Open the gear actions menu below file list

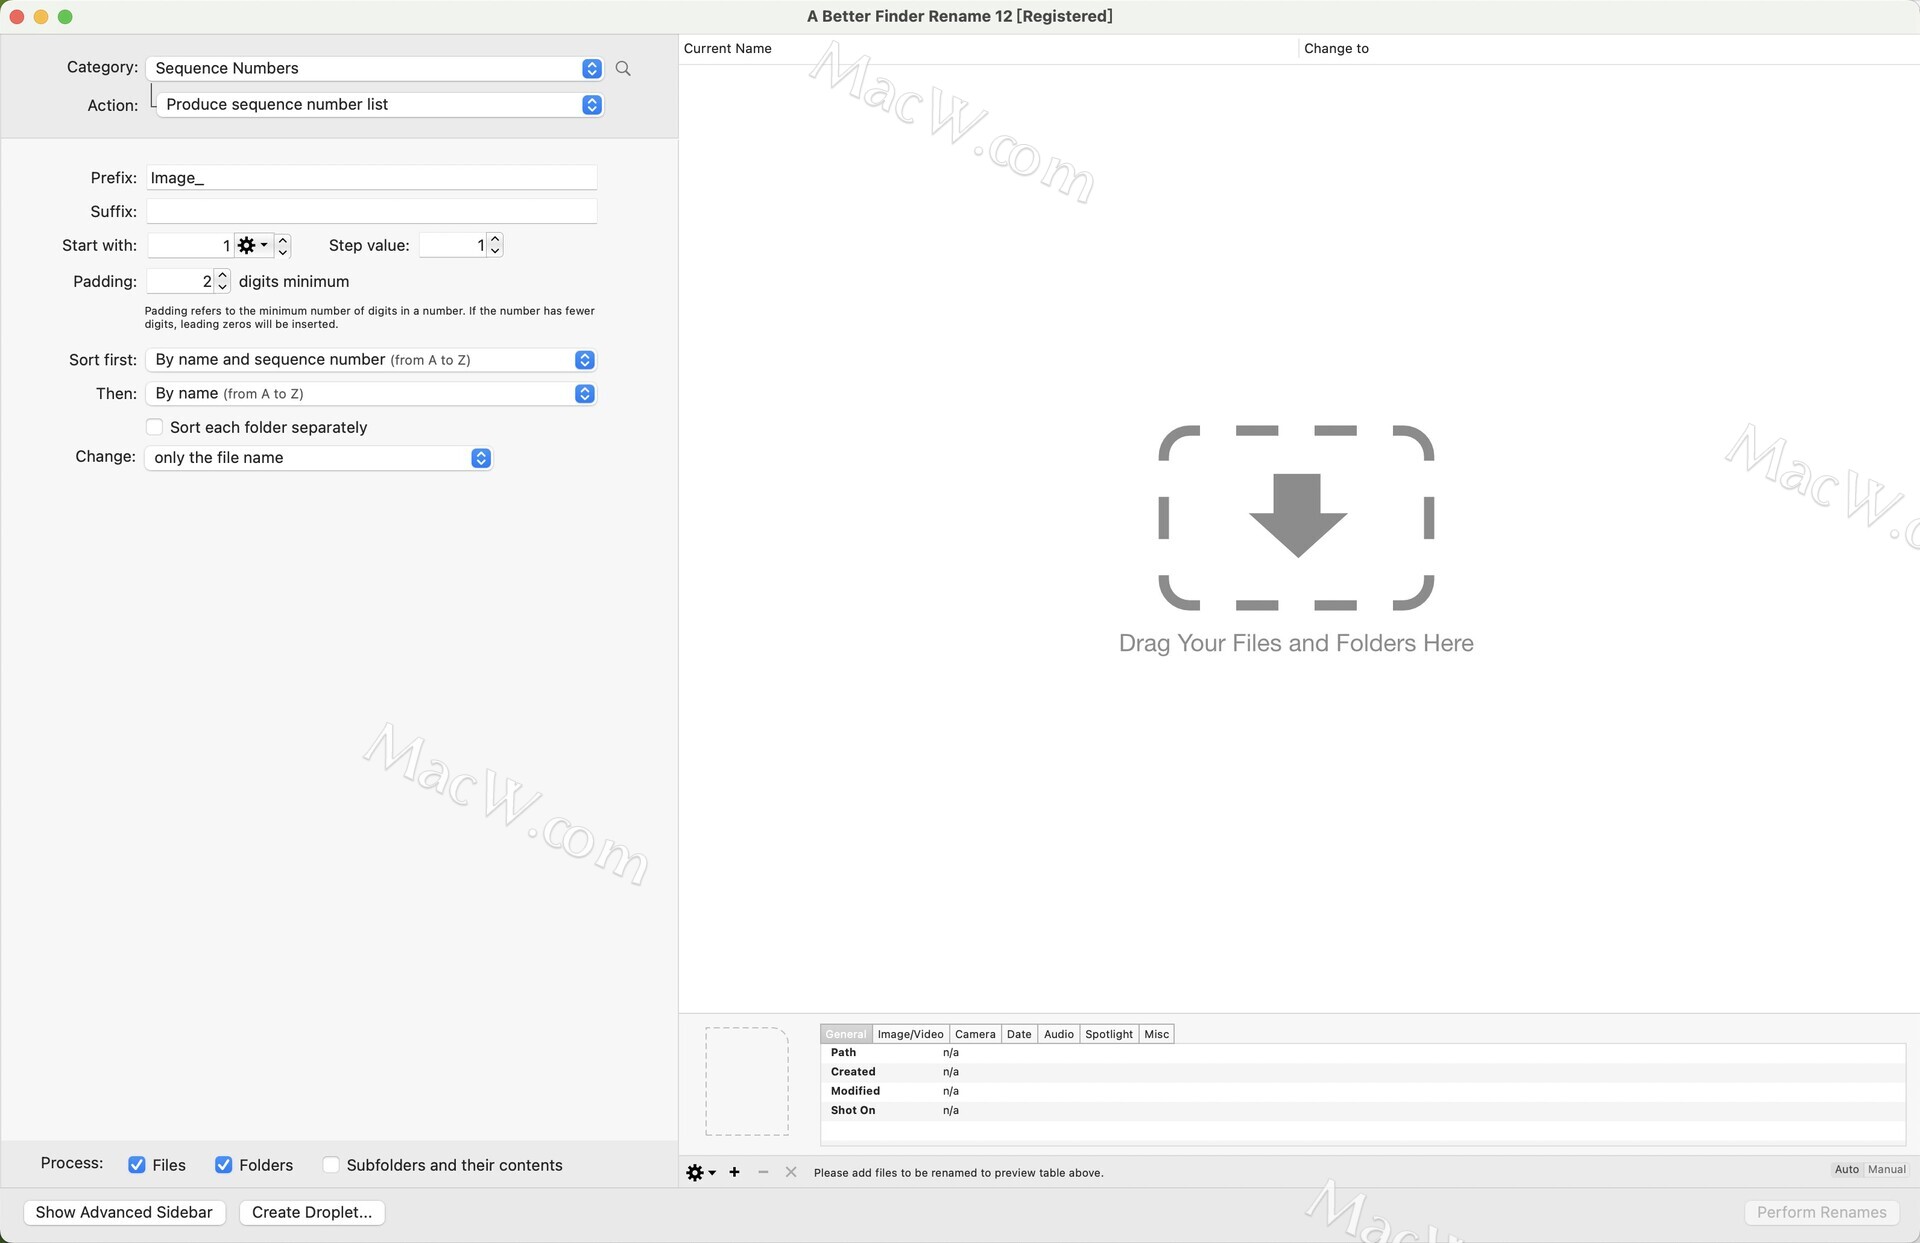point(700,1172)
